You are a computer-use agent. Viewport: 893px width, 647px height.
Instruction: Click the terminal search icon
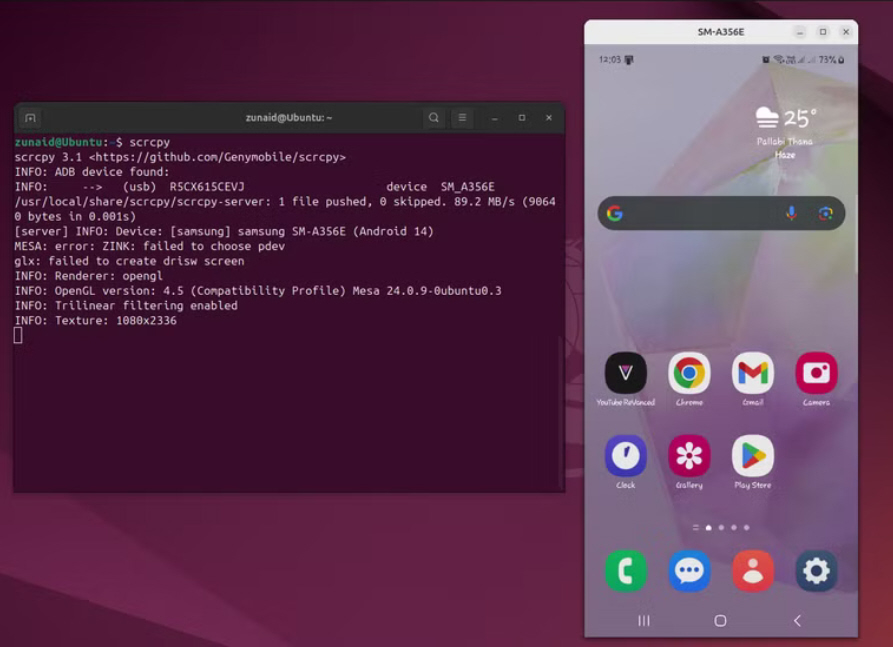(434, 118)
